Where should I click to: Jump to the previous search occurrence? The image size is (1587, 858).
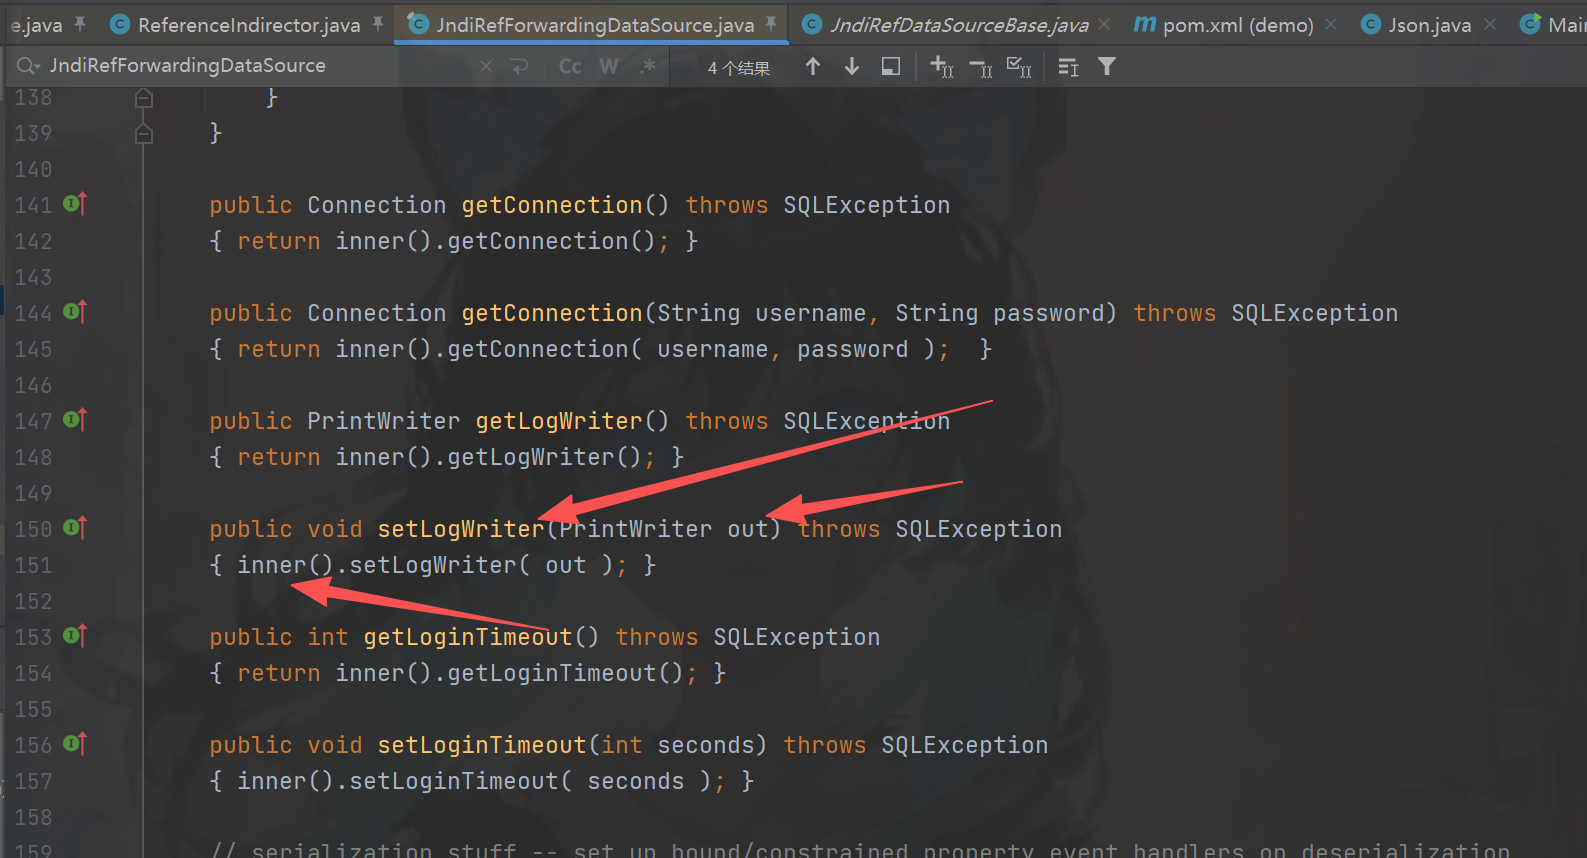813,67
